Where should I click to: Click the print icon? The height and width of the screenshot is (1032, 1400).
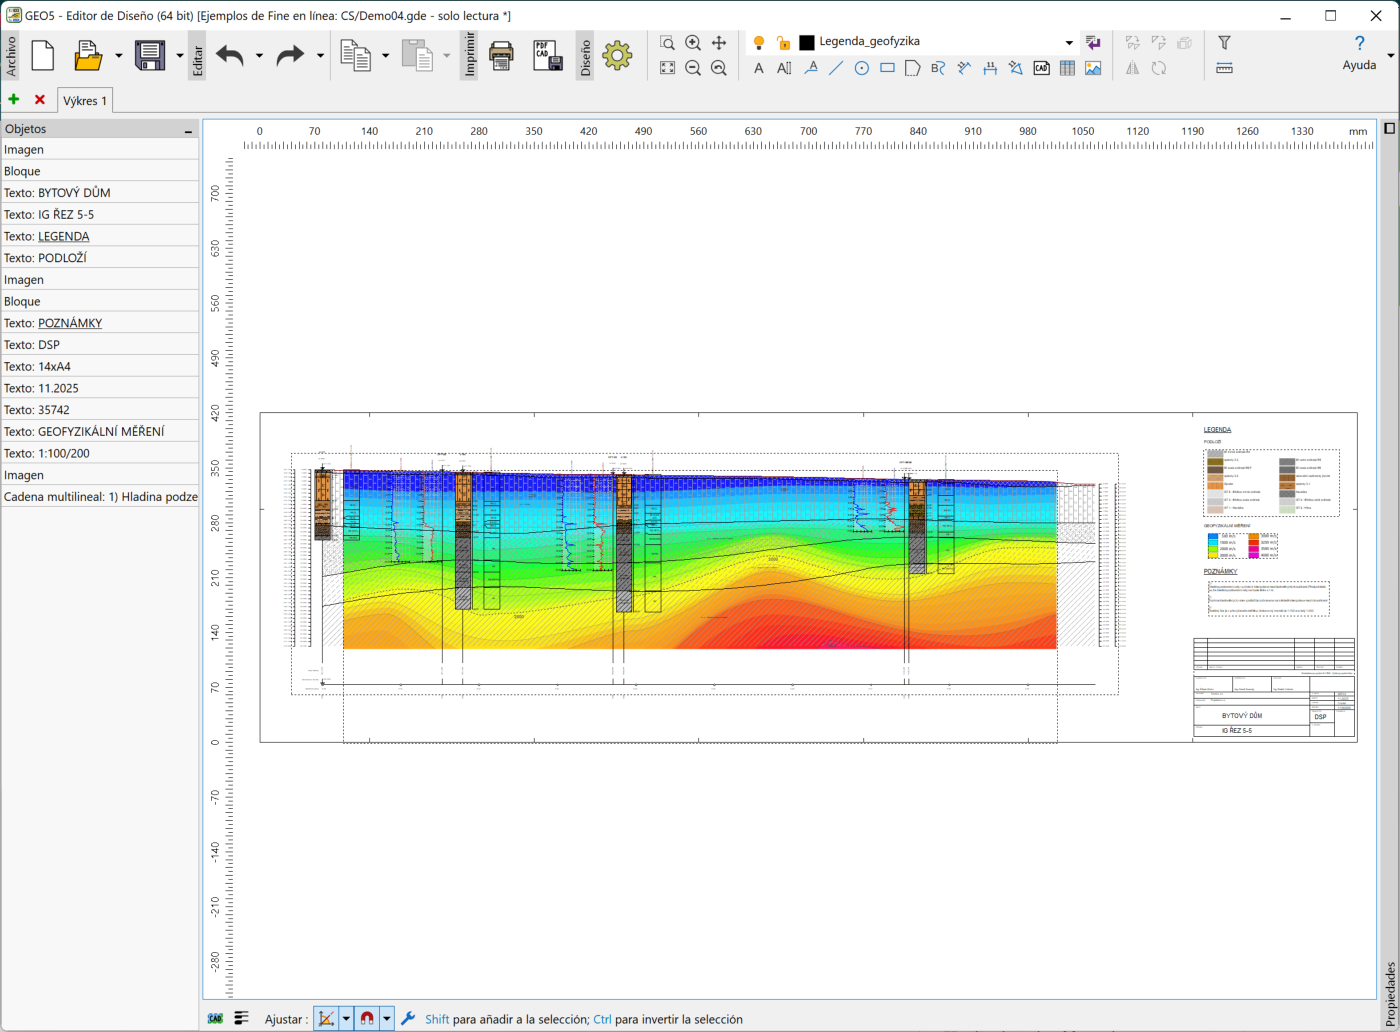[501, 55]
